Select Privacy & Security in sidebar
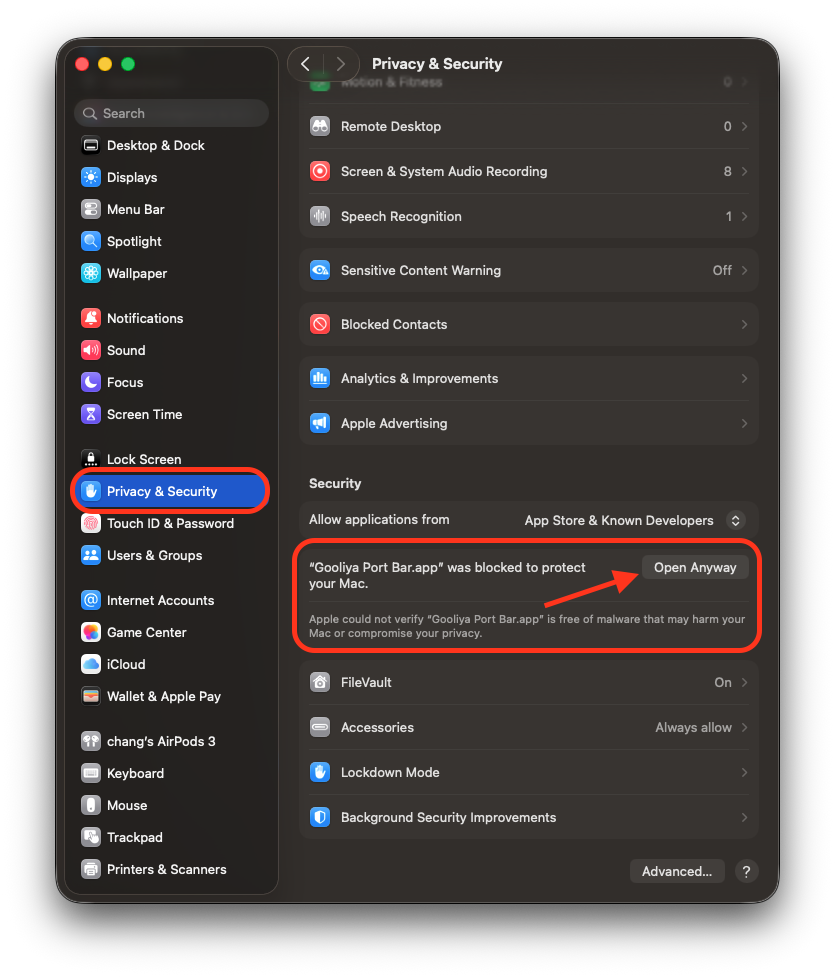This screenshot has width=835, height=977. (171, 491)
